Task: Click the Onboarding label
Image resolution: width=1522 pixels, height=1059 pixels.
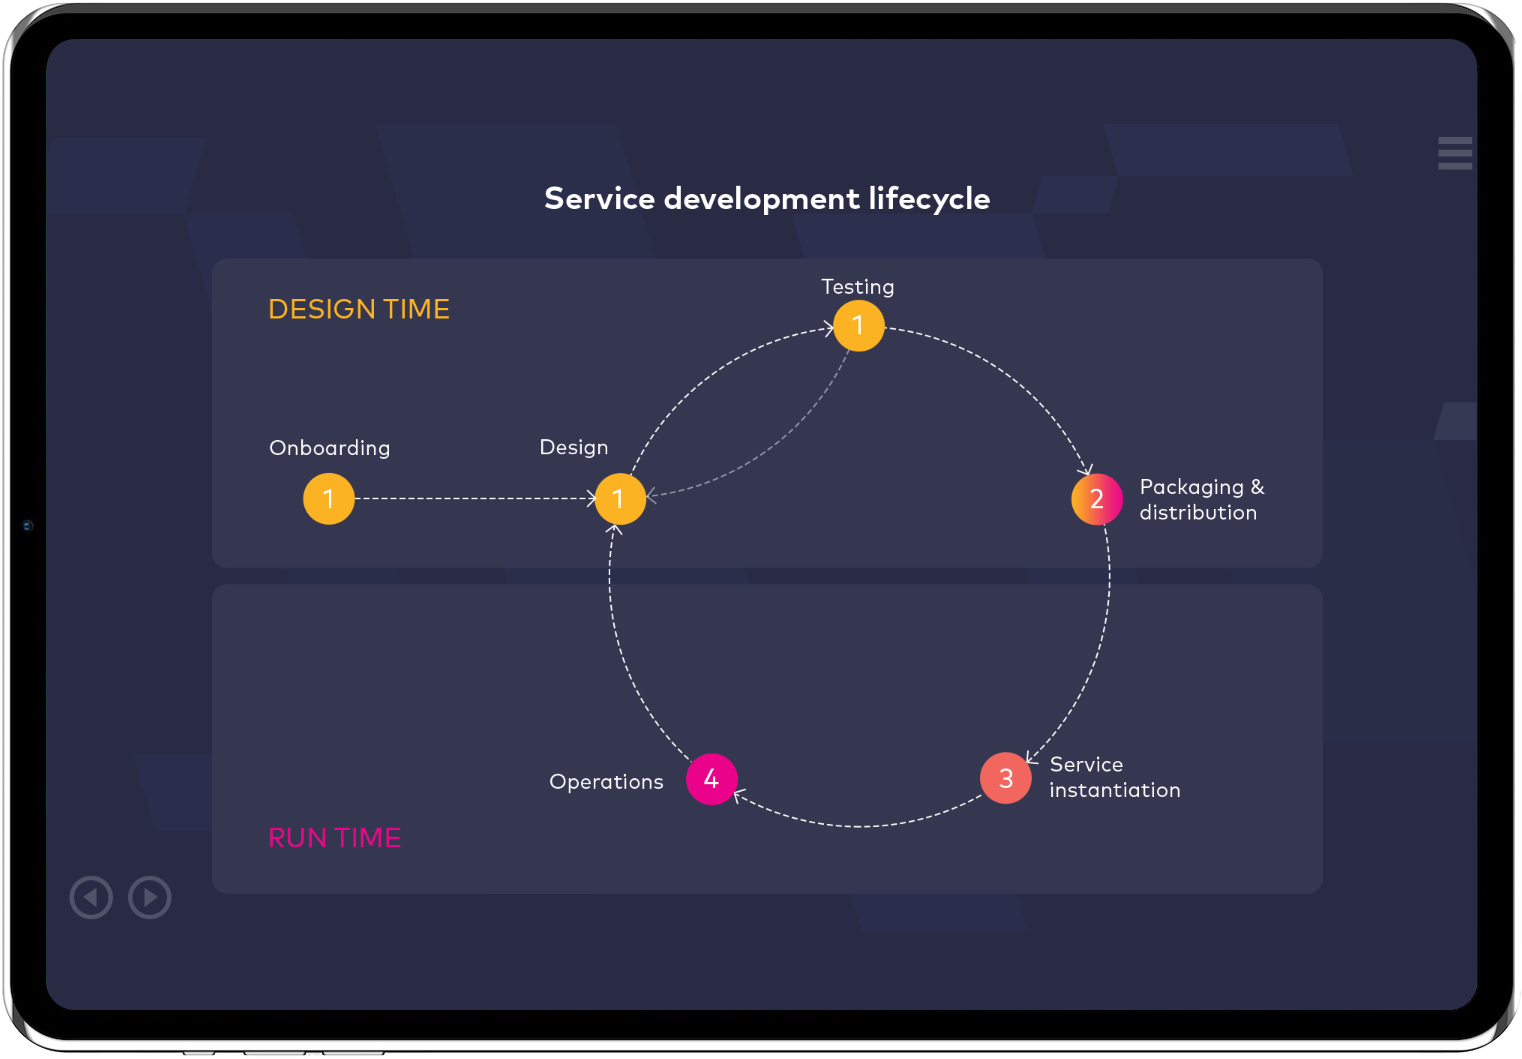Action: pyautogui.click(x=329, y=448)
